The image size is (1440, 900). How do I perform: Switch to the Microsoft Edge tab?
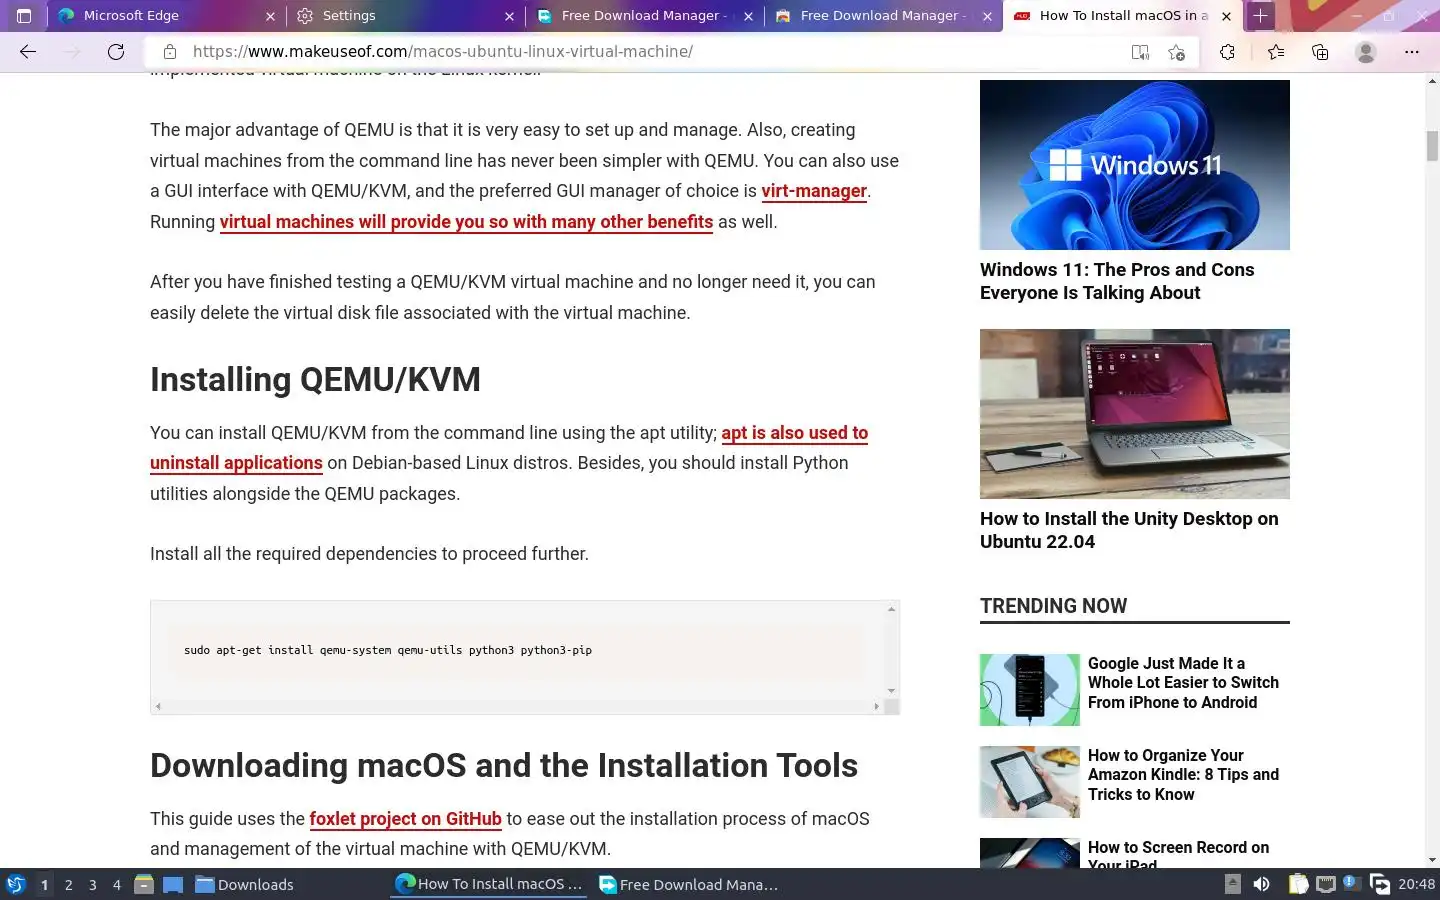(166, 16)
